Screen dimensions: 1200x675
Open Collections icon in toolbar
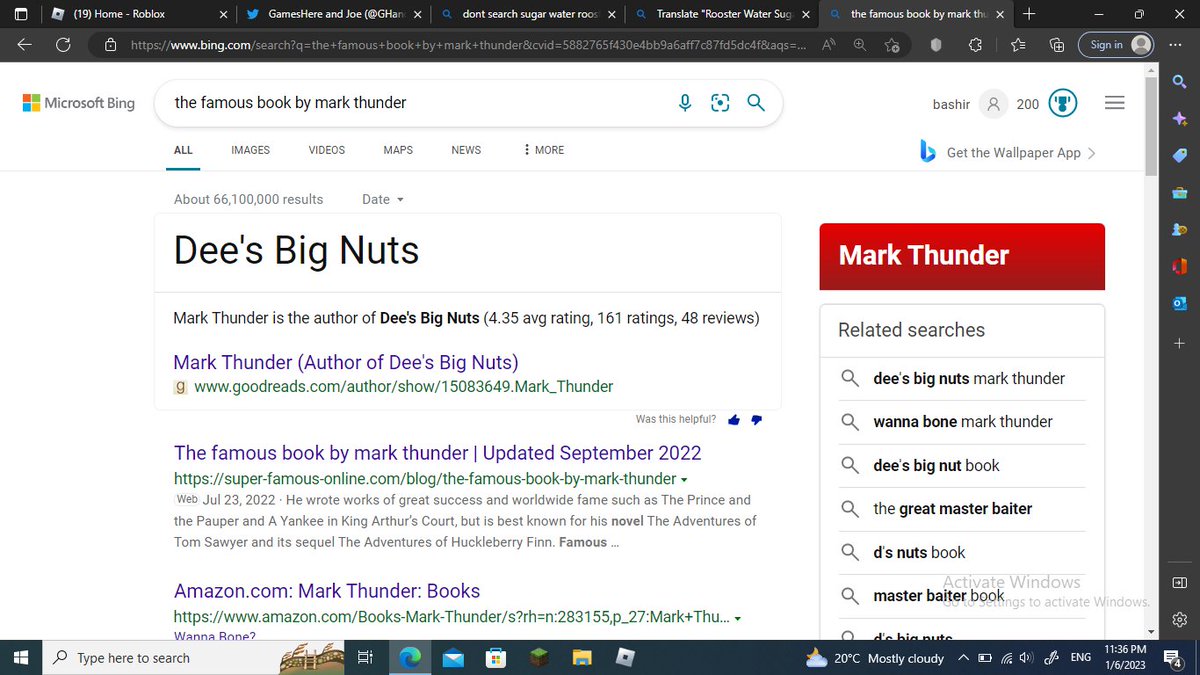click(x=1056, y=45)
